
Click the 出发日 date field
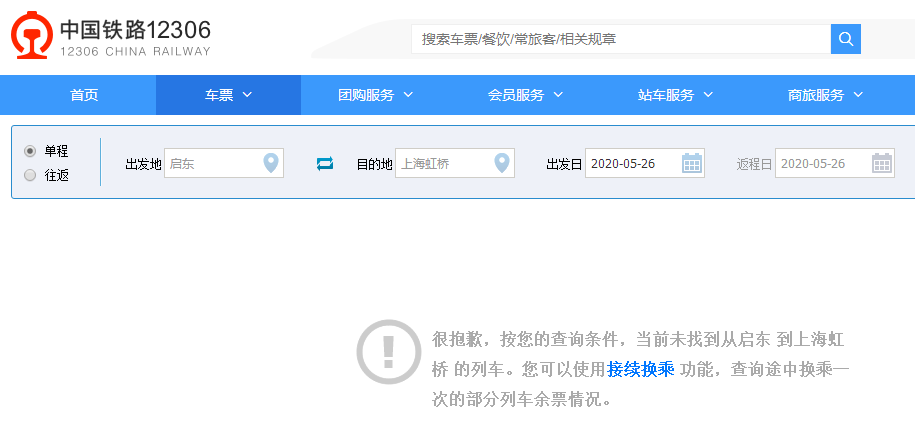pos(645,163)
